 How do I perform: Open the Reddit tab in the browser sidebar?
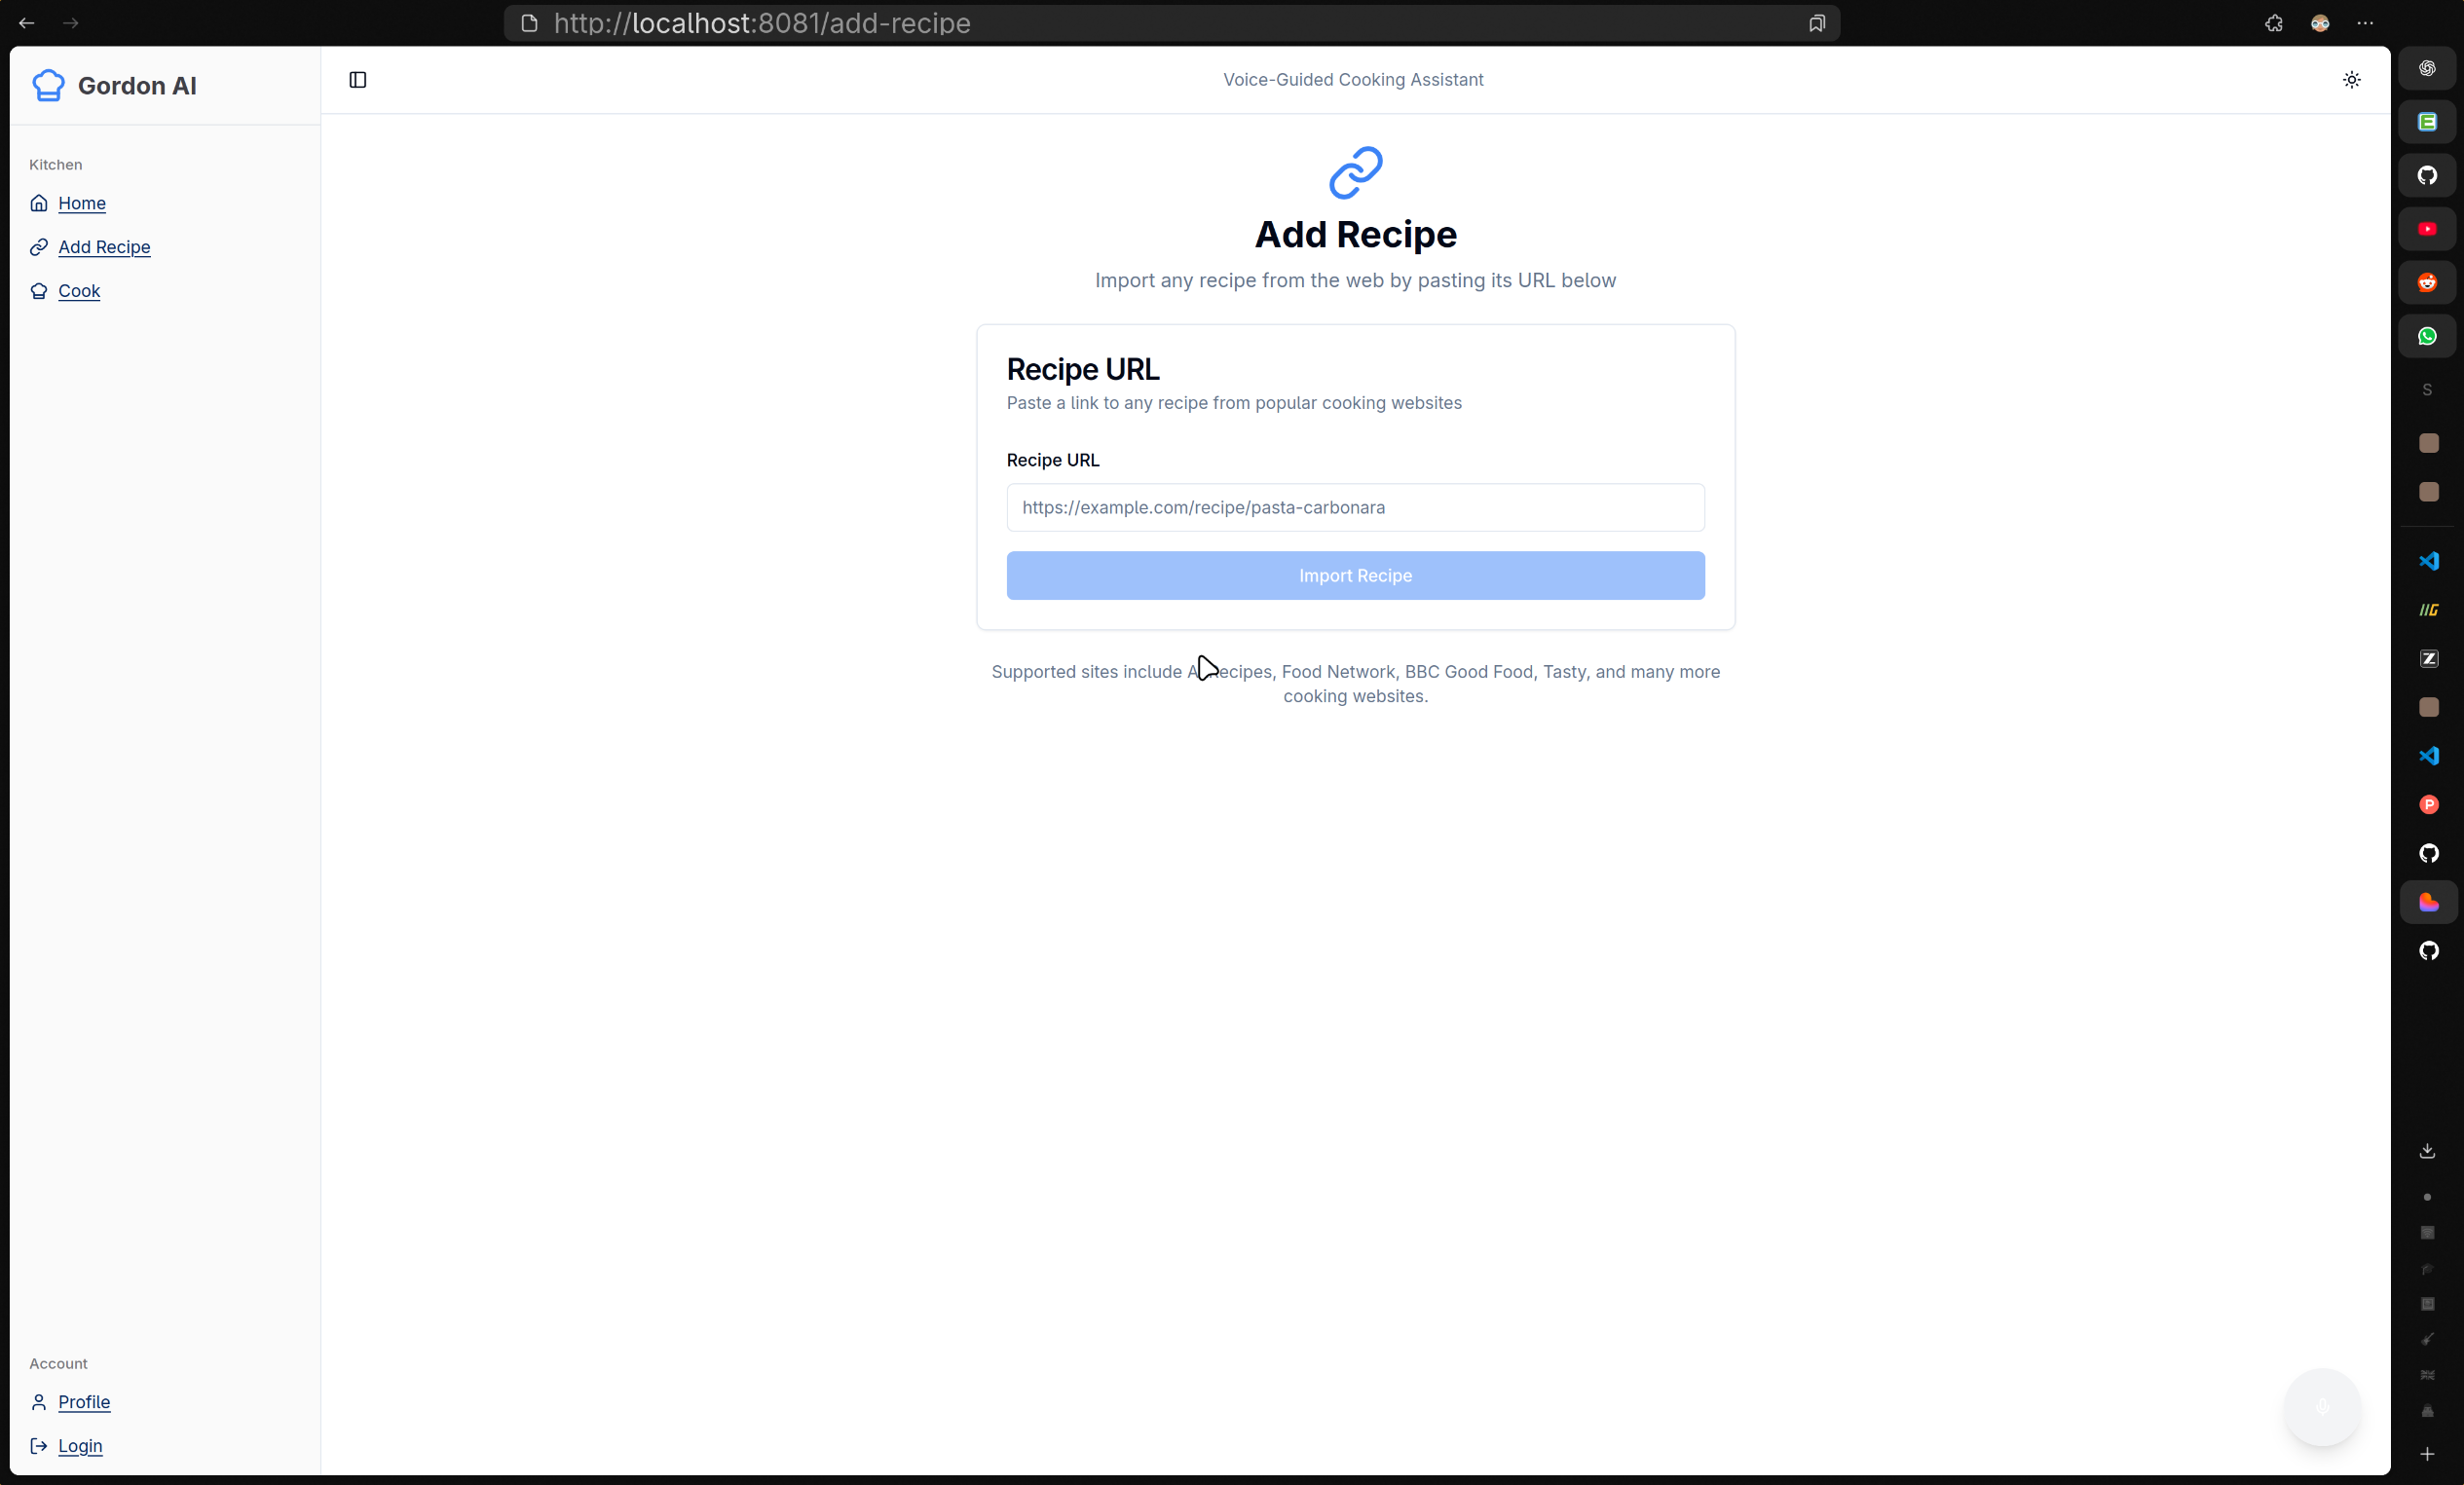[2427, 283]
